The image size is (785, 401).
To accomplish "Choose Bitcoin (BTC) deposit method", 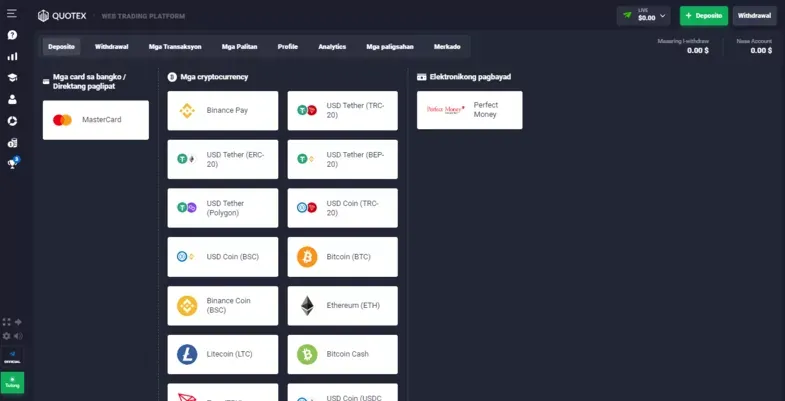I will point(342,257).
